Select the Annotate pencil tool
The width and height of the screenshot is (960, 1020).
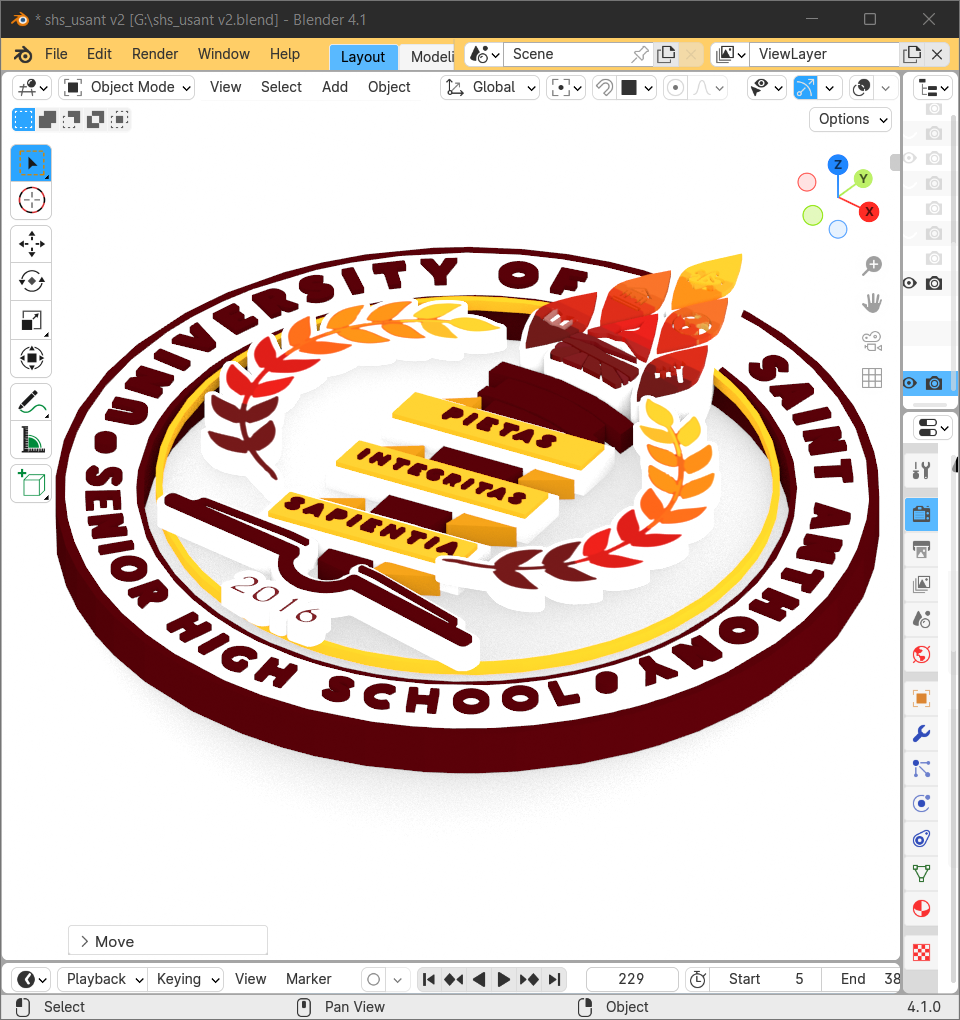point(31,403)
